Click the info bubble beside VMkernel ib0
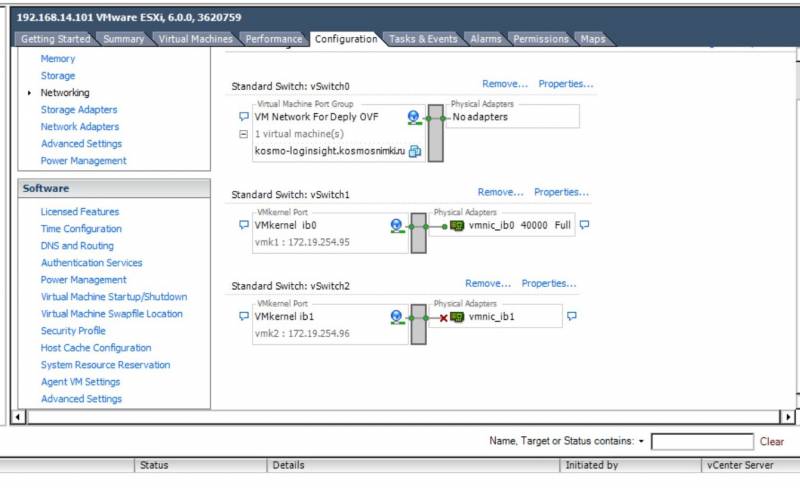The height and width of the screenshot is (488, 800). 244,225
